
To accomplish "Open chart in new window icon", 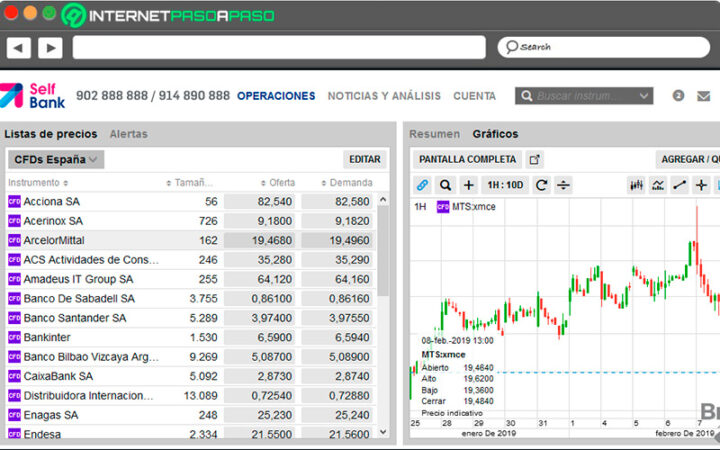I will click(x=534, y=159).
